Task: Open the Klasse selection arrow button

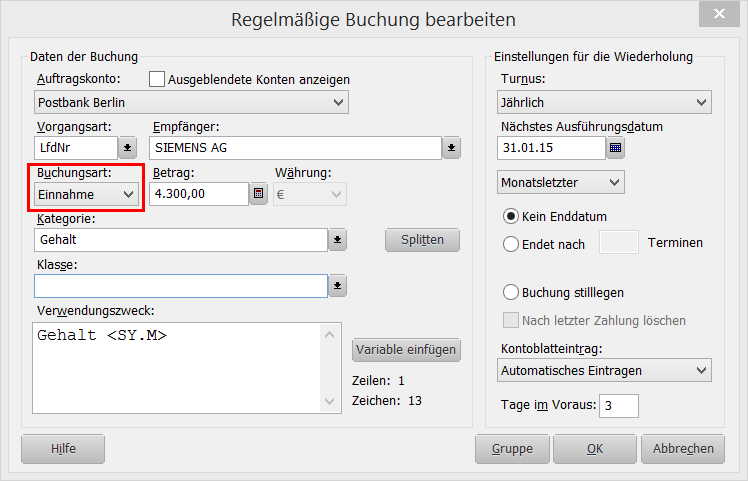Action: (338, 286)
